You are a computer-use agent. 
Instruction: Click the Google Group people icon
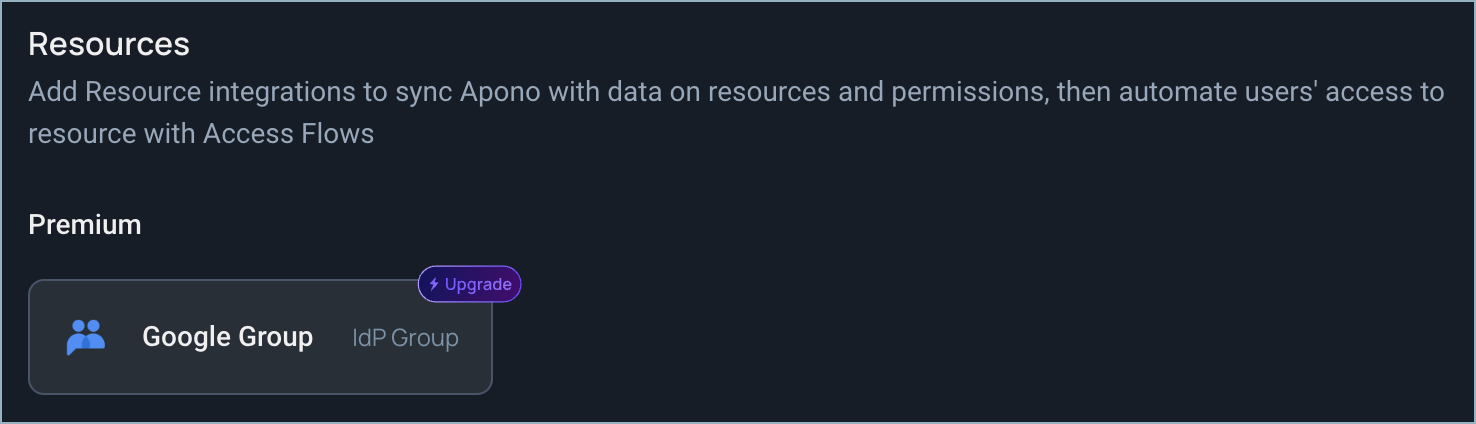pos(86,337)
